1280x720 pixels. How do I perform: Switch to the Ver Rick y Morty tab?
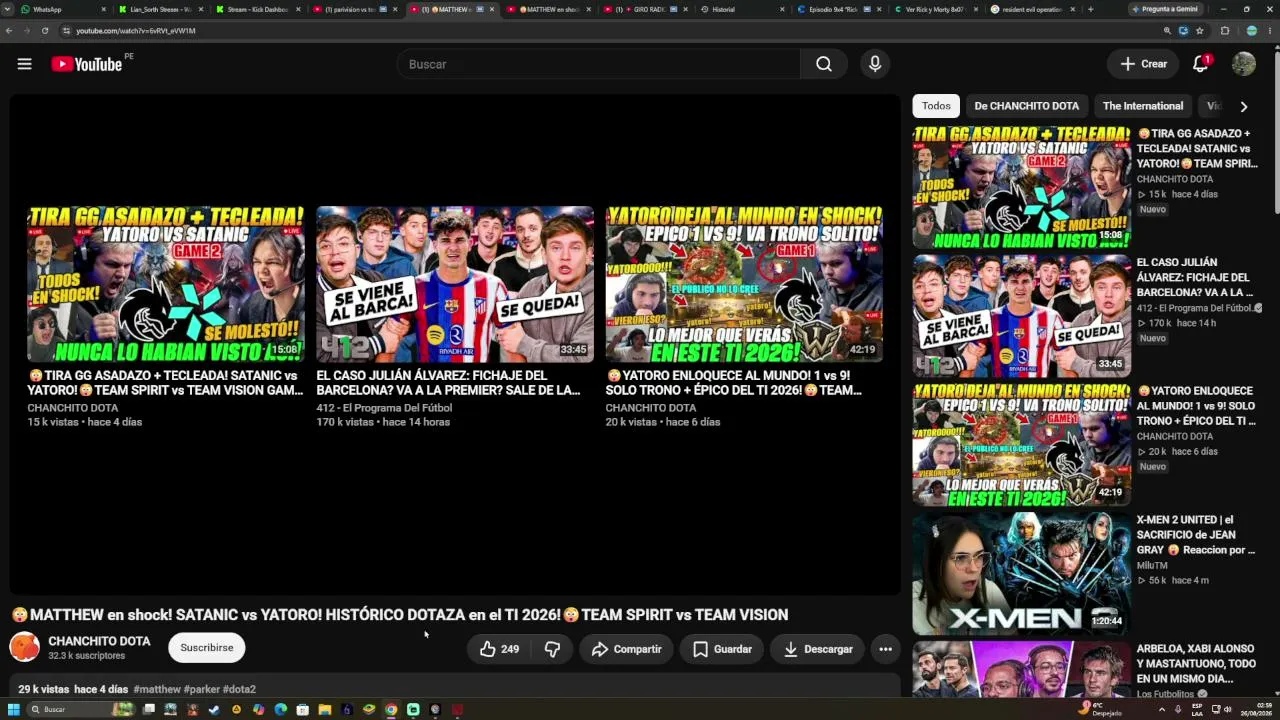pyautogui.click(x=938, y=9)
